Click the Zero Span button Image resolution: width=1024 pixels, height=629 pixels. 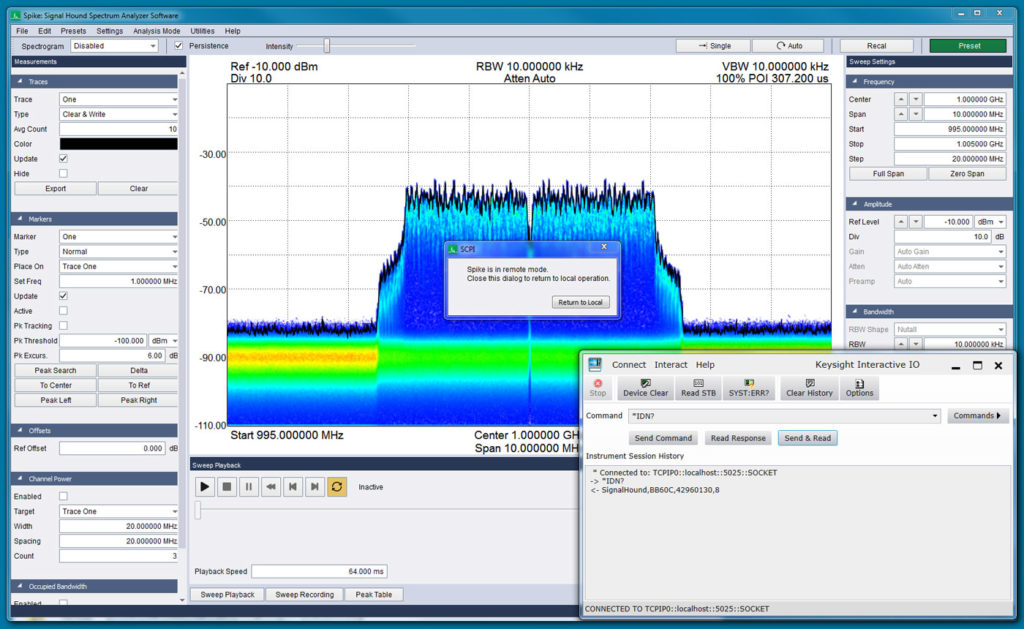click(x=966, y=173)
